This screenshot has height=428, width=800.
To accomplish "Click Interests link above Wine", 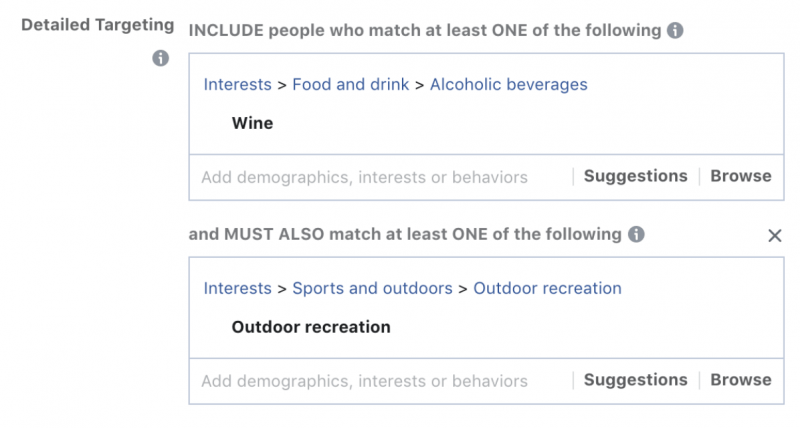I will (237, 84).
